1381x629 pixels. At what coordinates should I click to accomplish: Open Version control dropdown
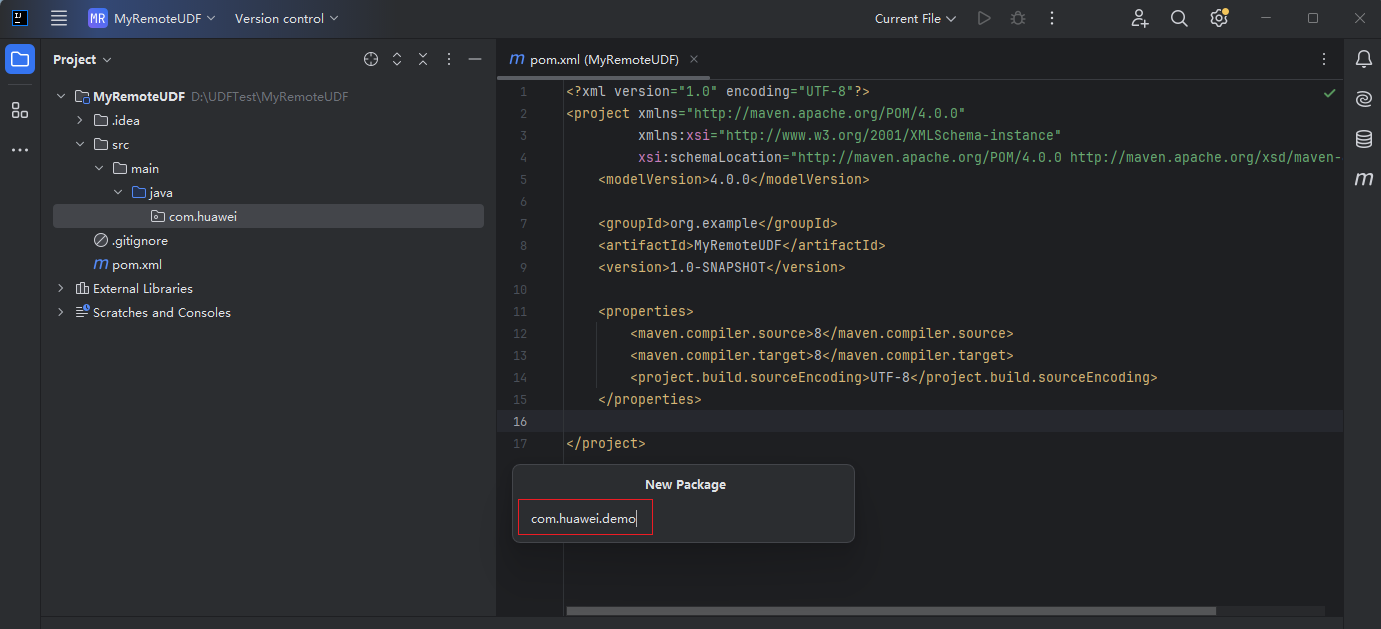click(x=286, y=18)
